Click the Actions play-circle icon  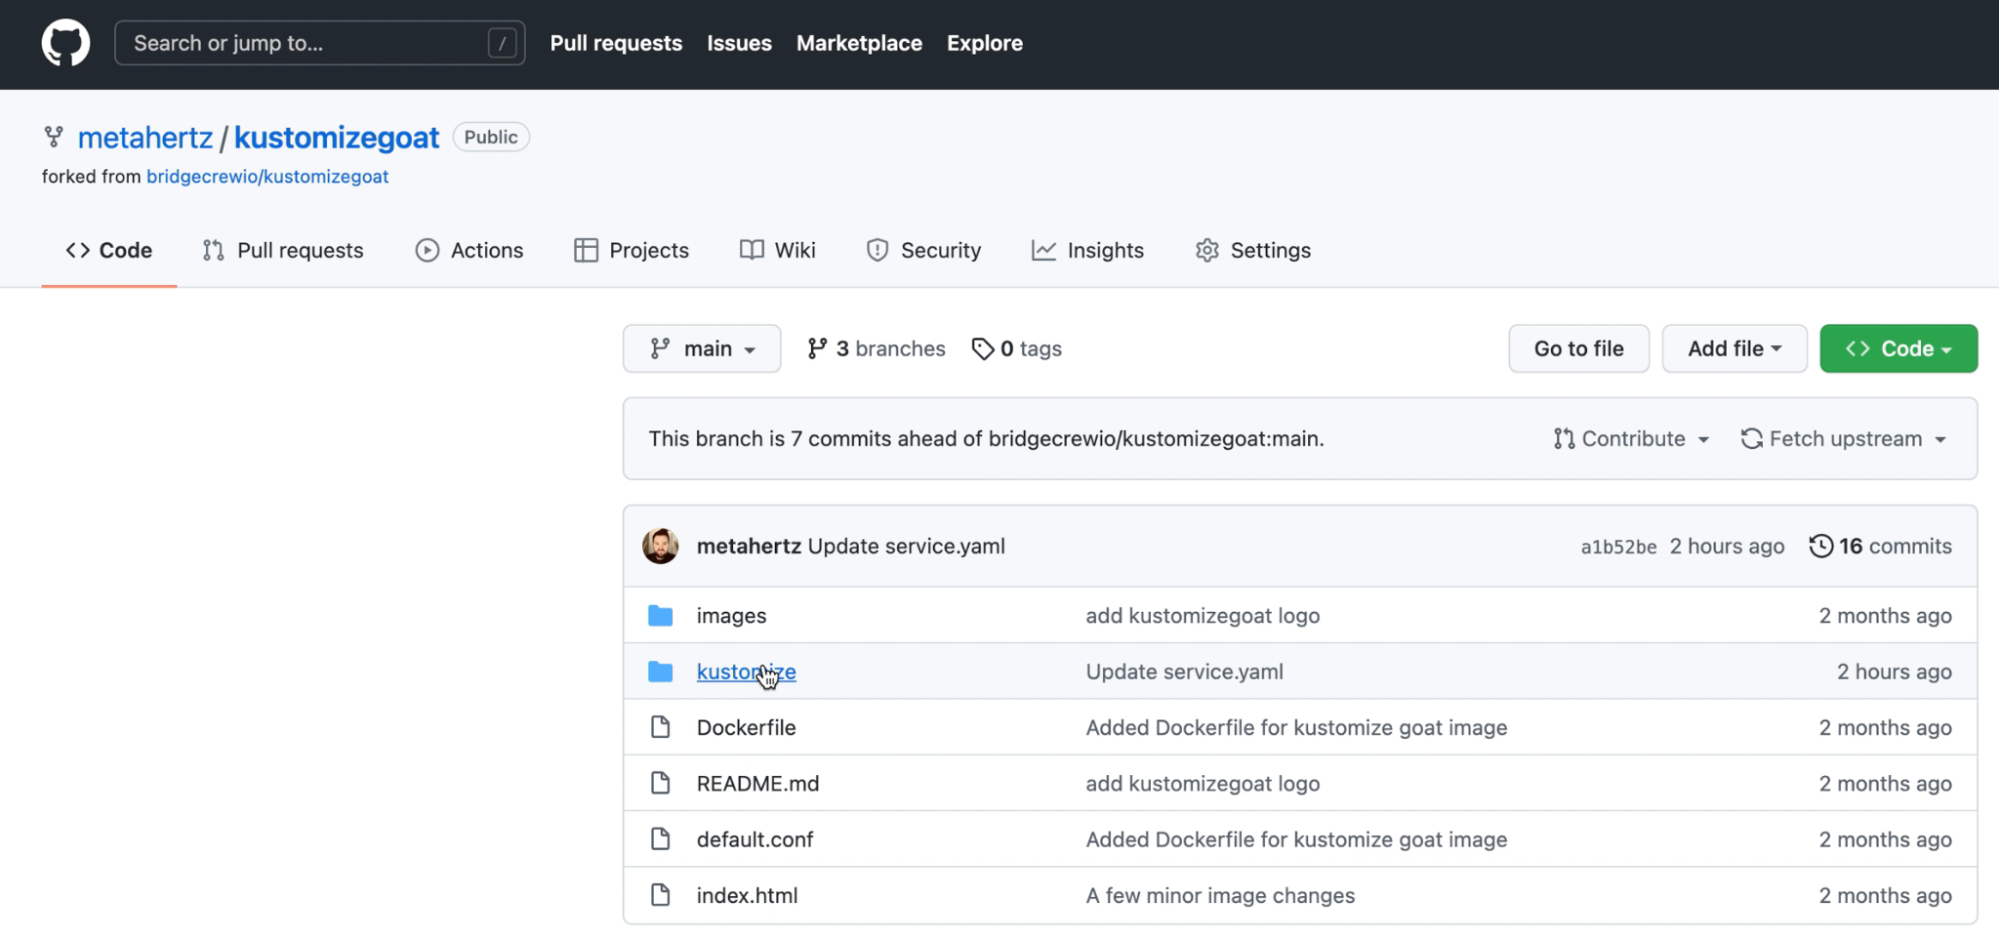tap(427, 250)
